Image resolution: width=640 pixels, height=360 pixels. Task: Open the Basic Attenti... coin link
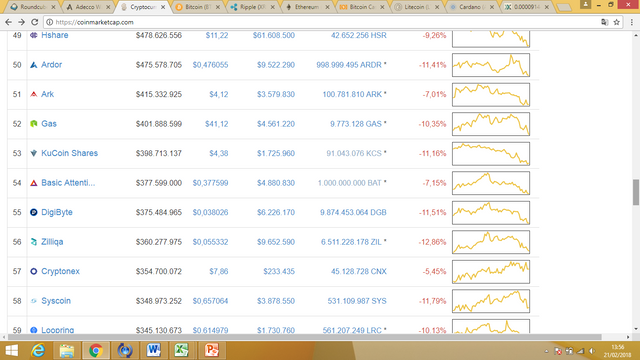click(68, 182)
